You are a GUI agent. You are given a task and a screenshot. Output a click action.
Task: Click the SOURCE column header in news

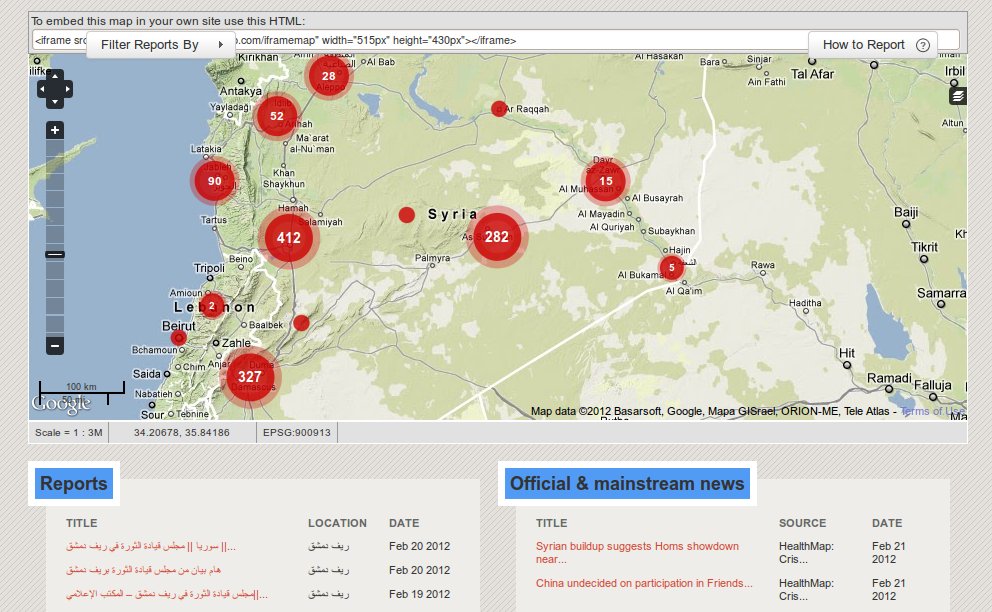click(802, 523)
